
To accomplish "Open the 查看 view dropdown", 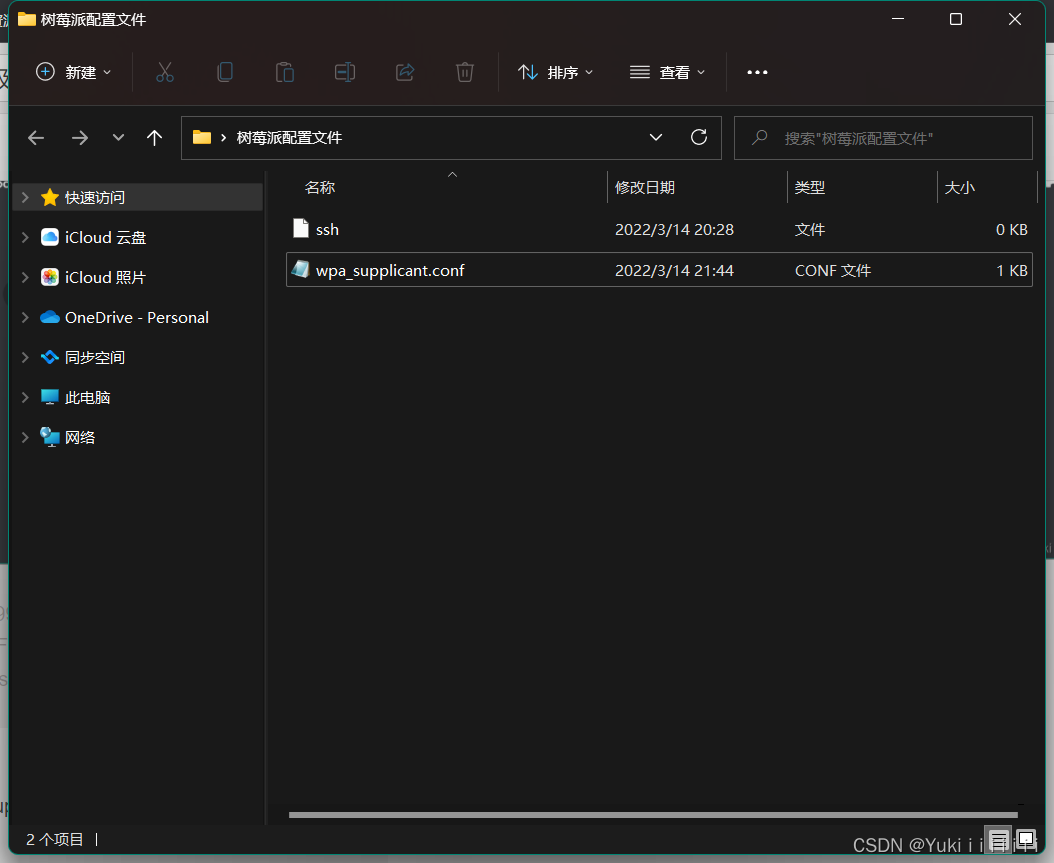I will pyautogui.click(x=667, y=72).
